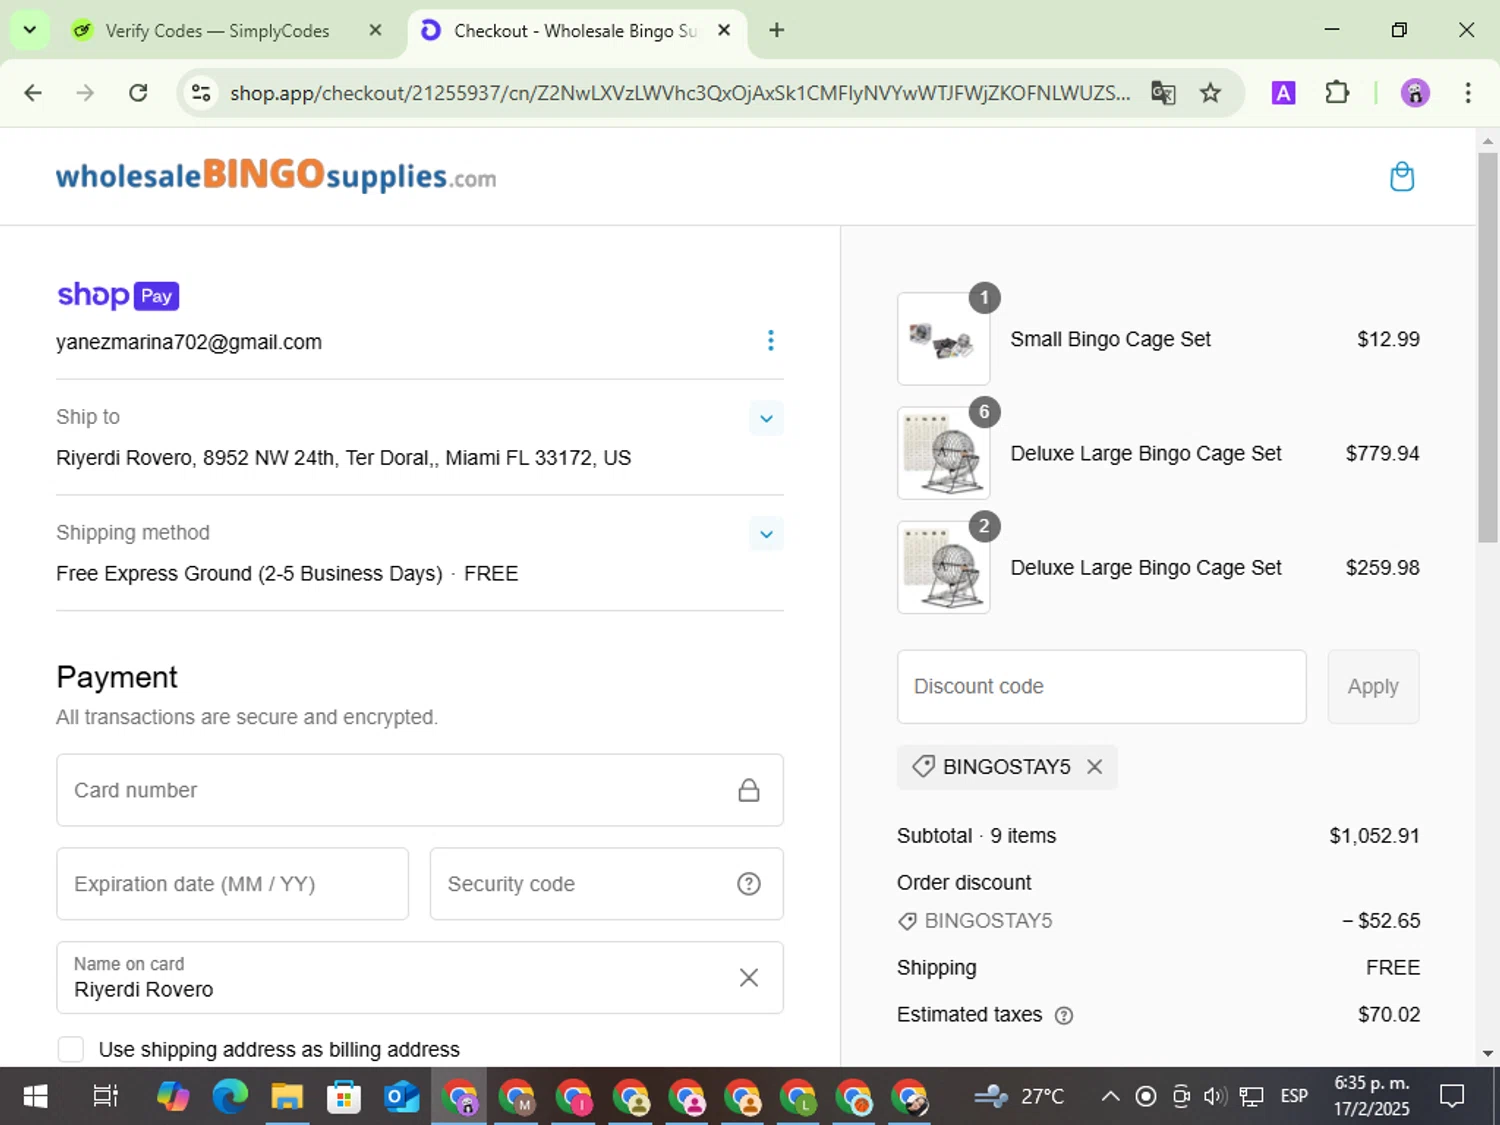Image resolution: width=1500 pixels, height=1125 pixels.
Task: Switch to the Verify Codes — SimplyCodes tab
Action: click(217, 31)
